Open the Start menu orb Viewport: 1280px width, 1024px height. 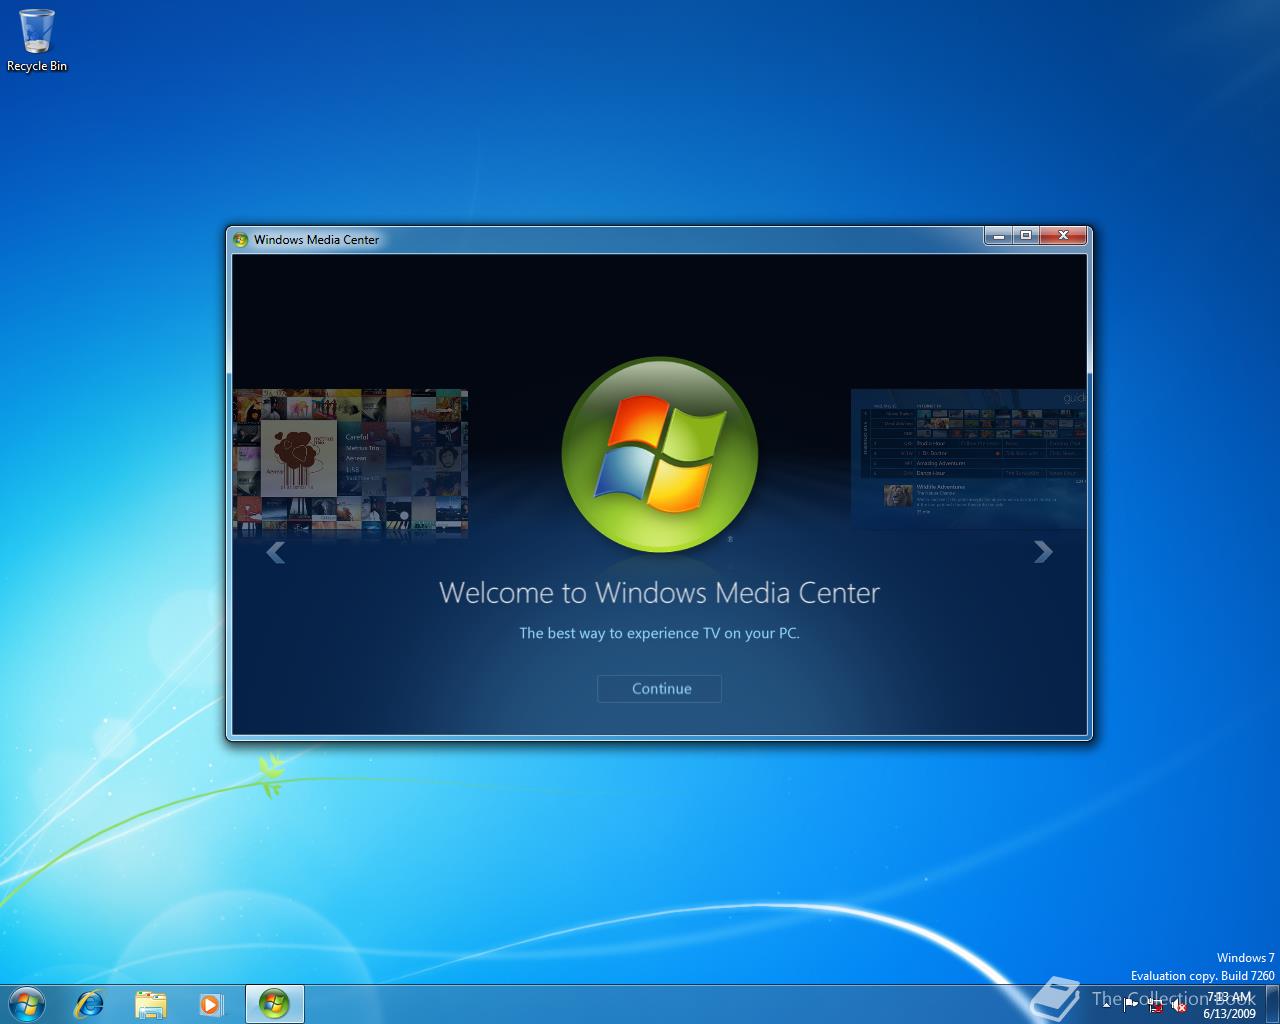26,1004
